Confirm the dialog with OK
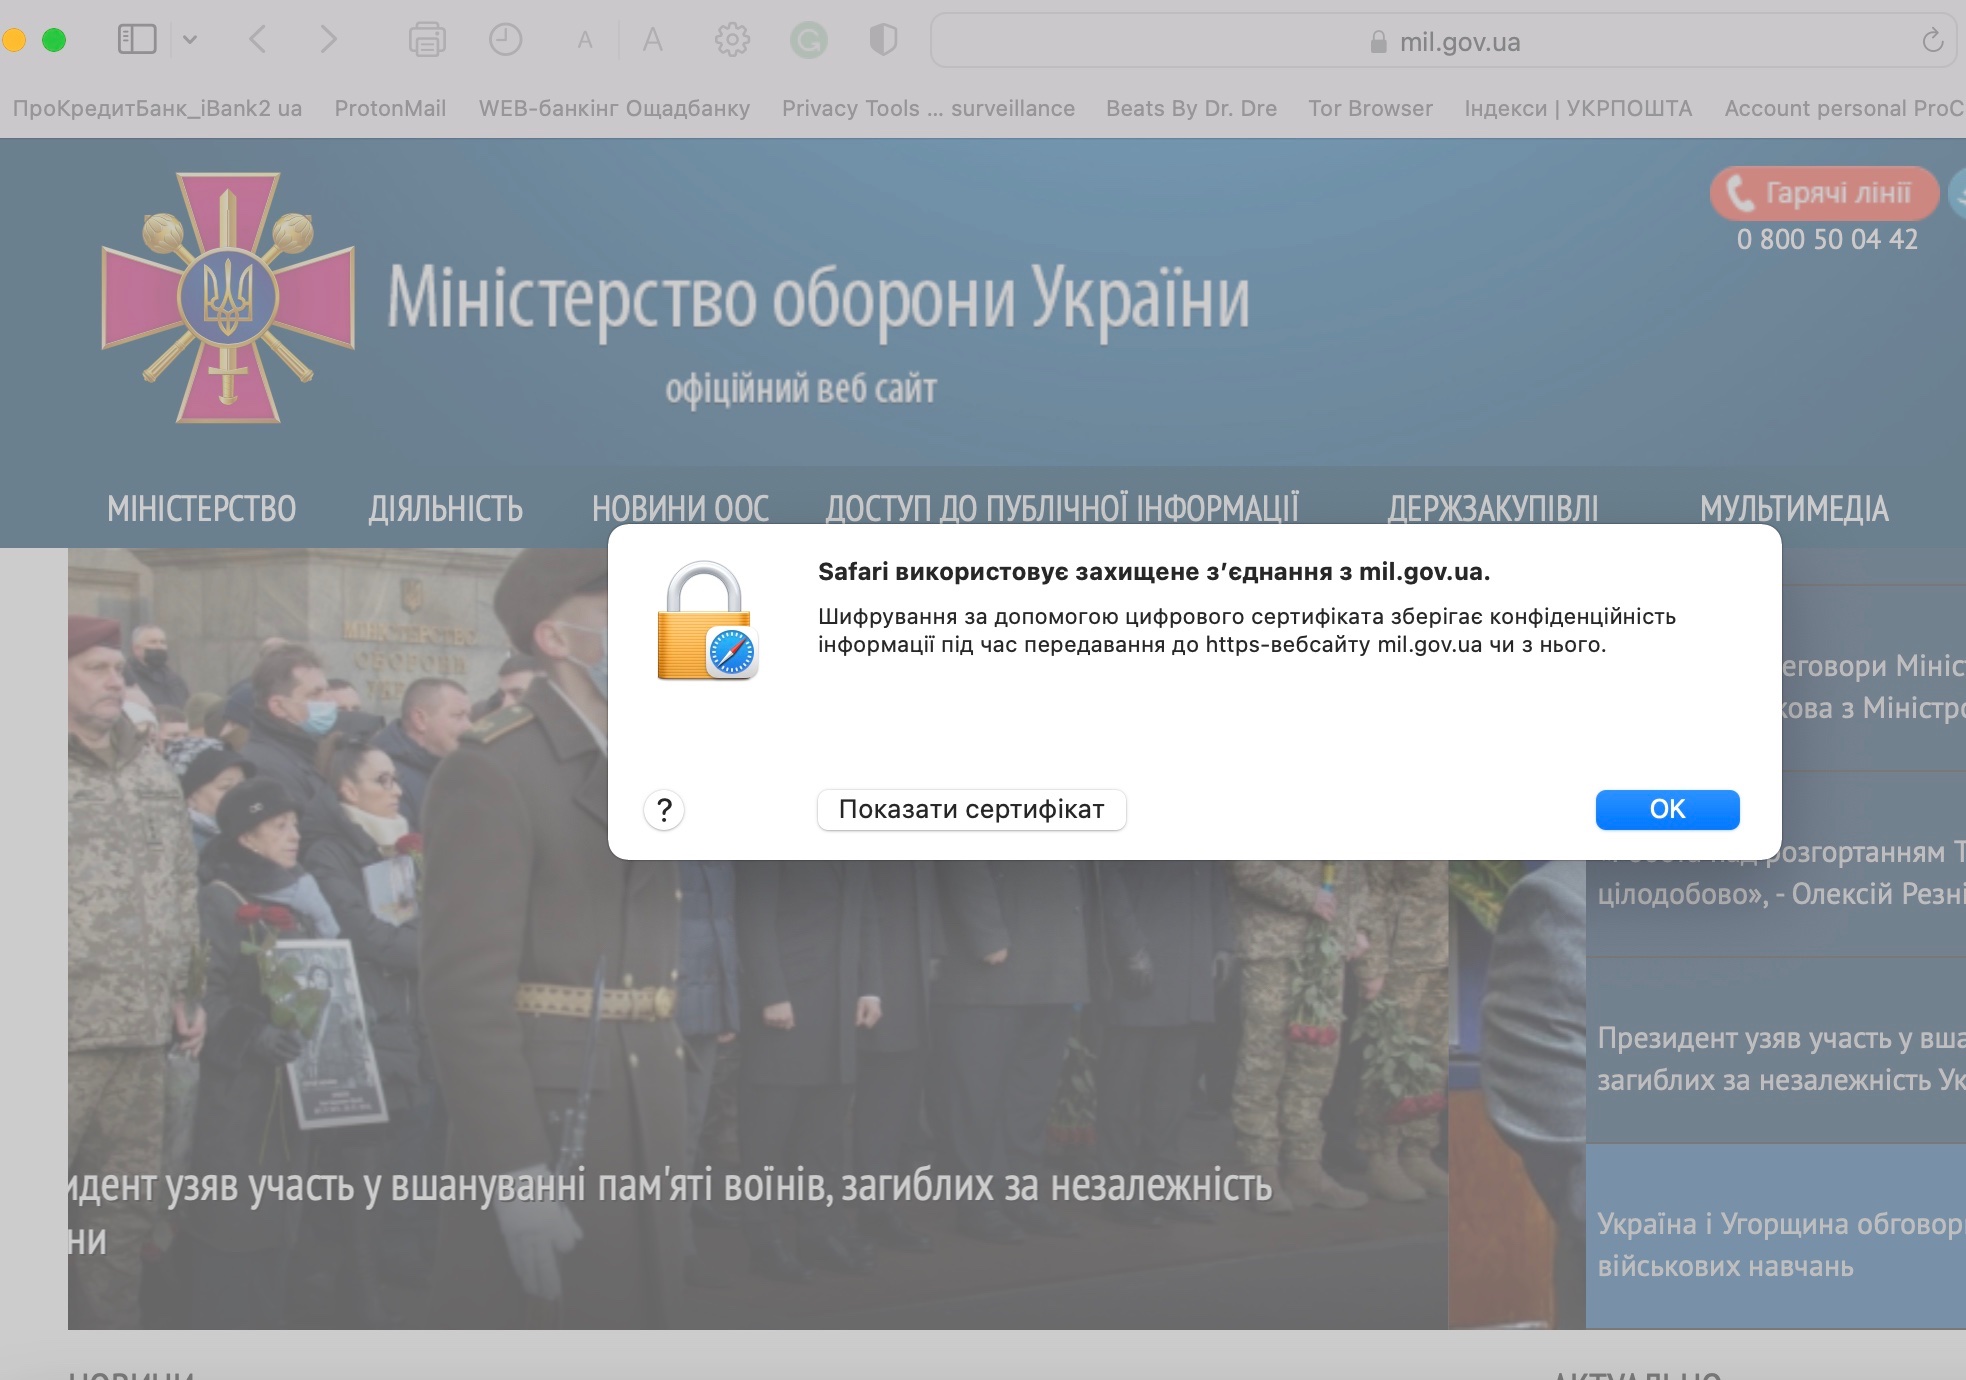Viewport: 1966px width, 1380px height. (x=1667, y=809)
